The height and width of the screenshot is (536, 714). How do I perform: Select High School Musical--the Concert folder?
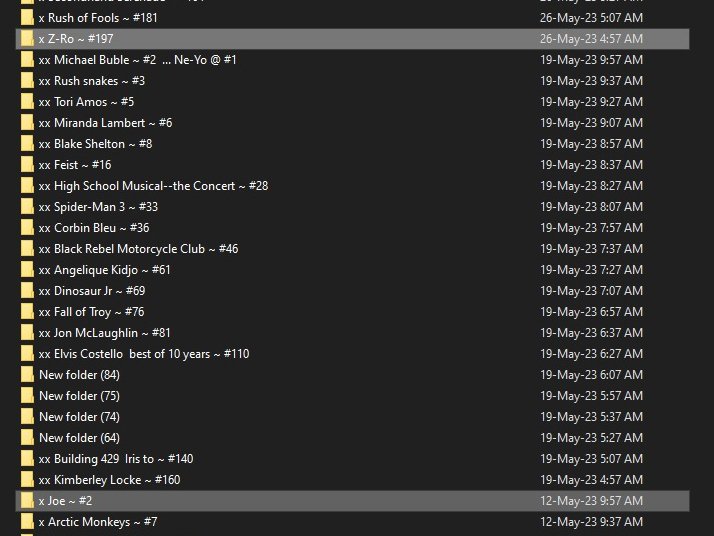click(153, 186)
